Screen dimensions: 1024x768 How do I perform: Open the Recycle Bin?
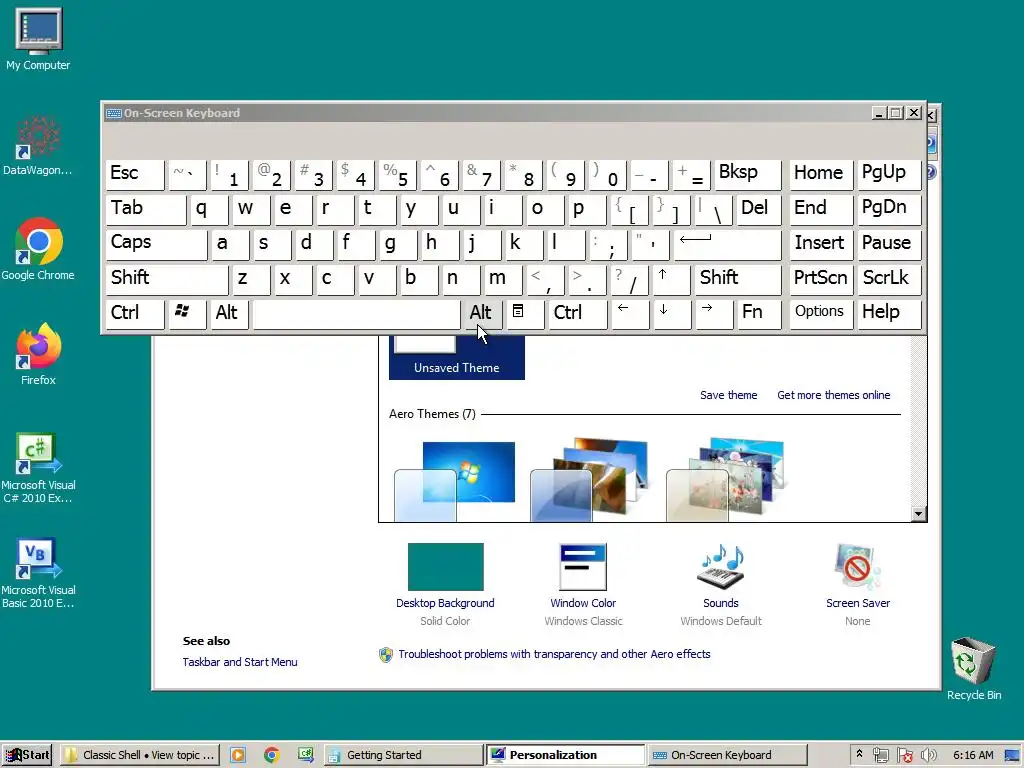click(974, 669)
